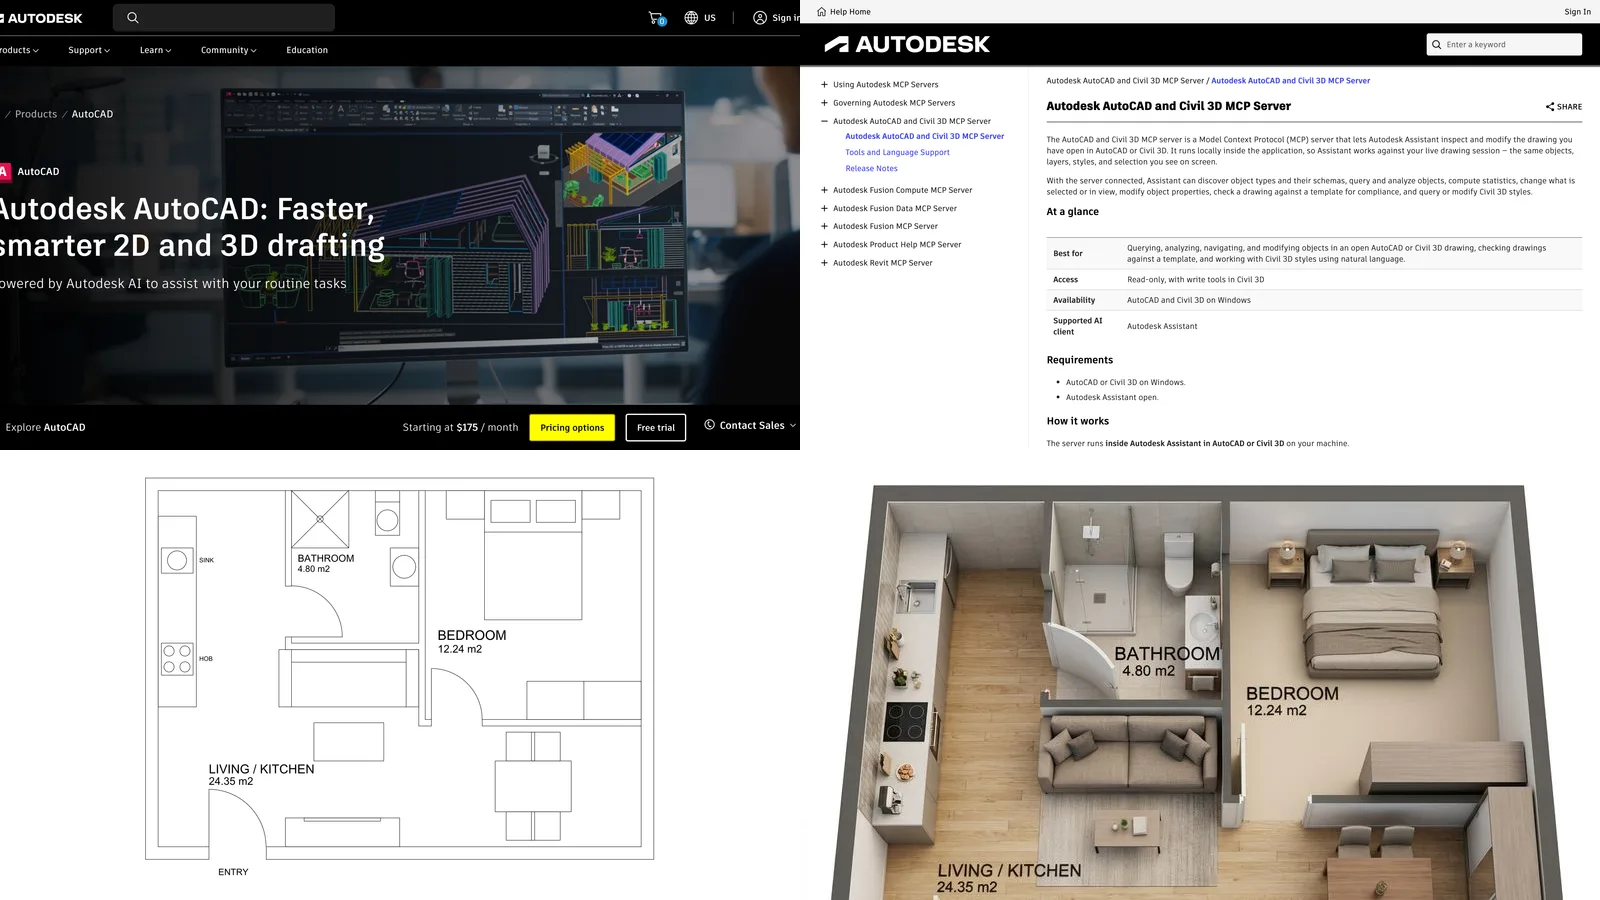Image resolution: width=1600 pixels, height=900 pixels.
Task: Open the Education menu item
Action: tap(307, 50)
